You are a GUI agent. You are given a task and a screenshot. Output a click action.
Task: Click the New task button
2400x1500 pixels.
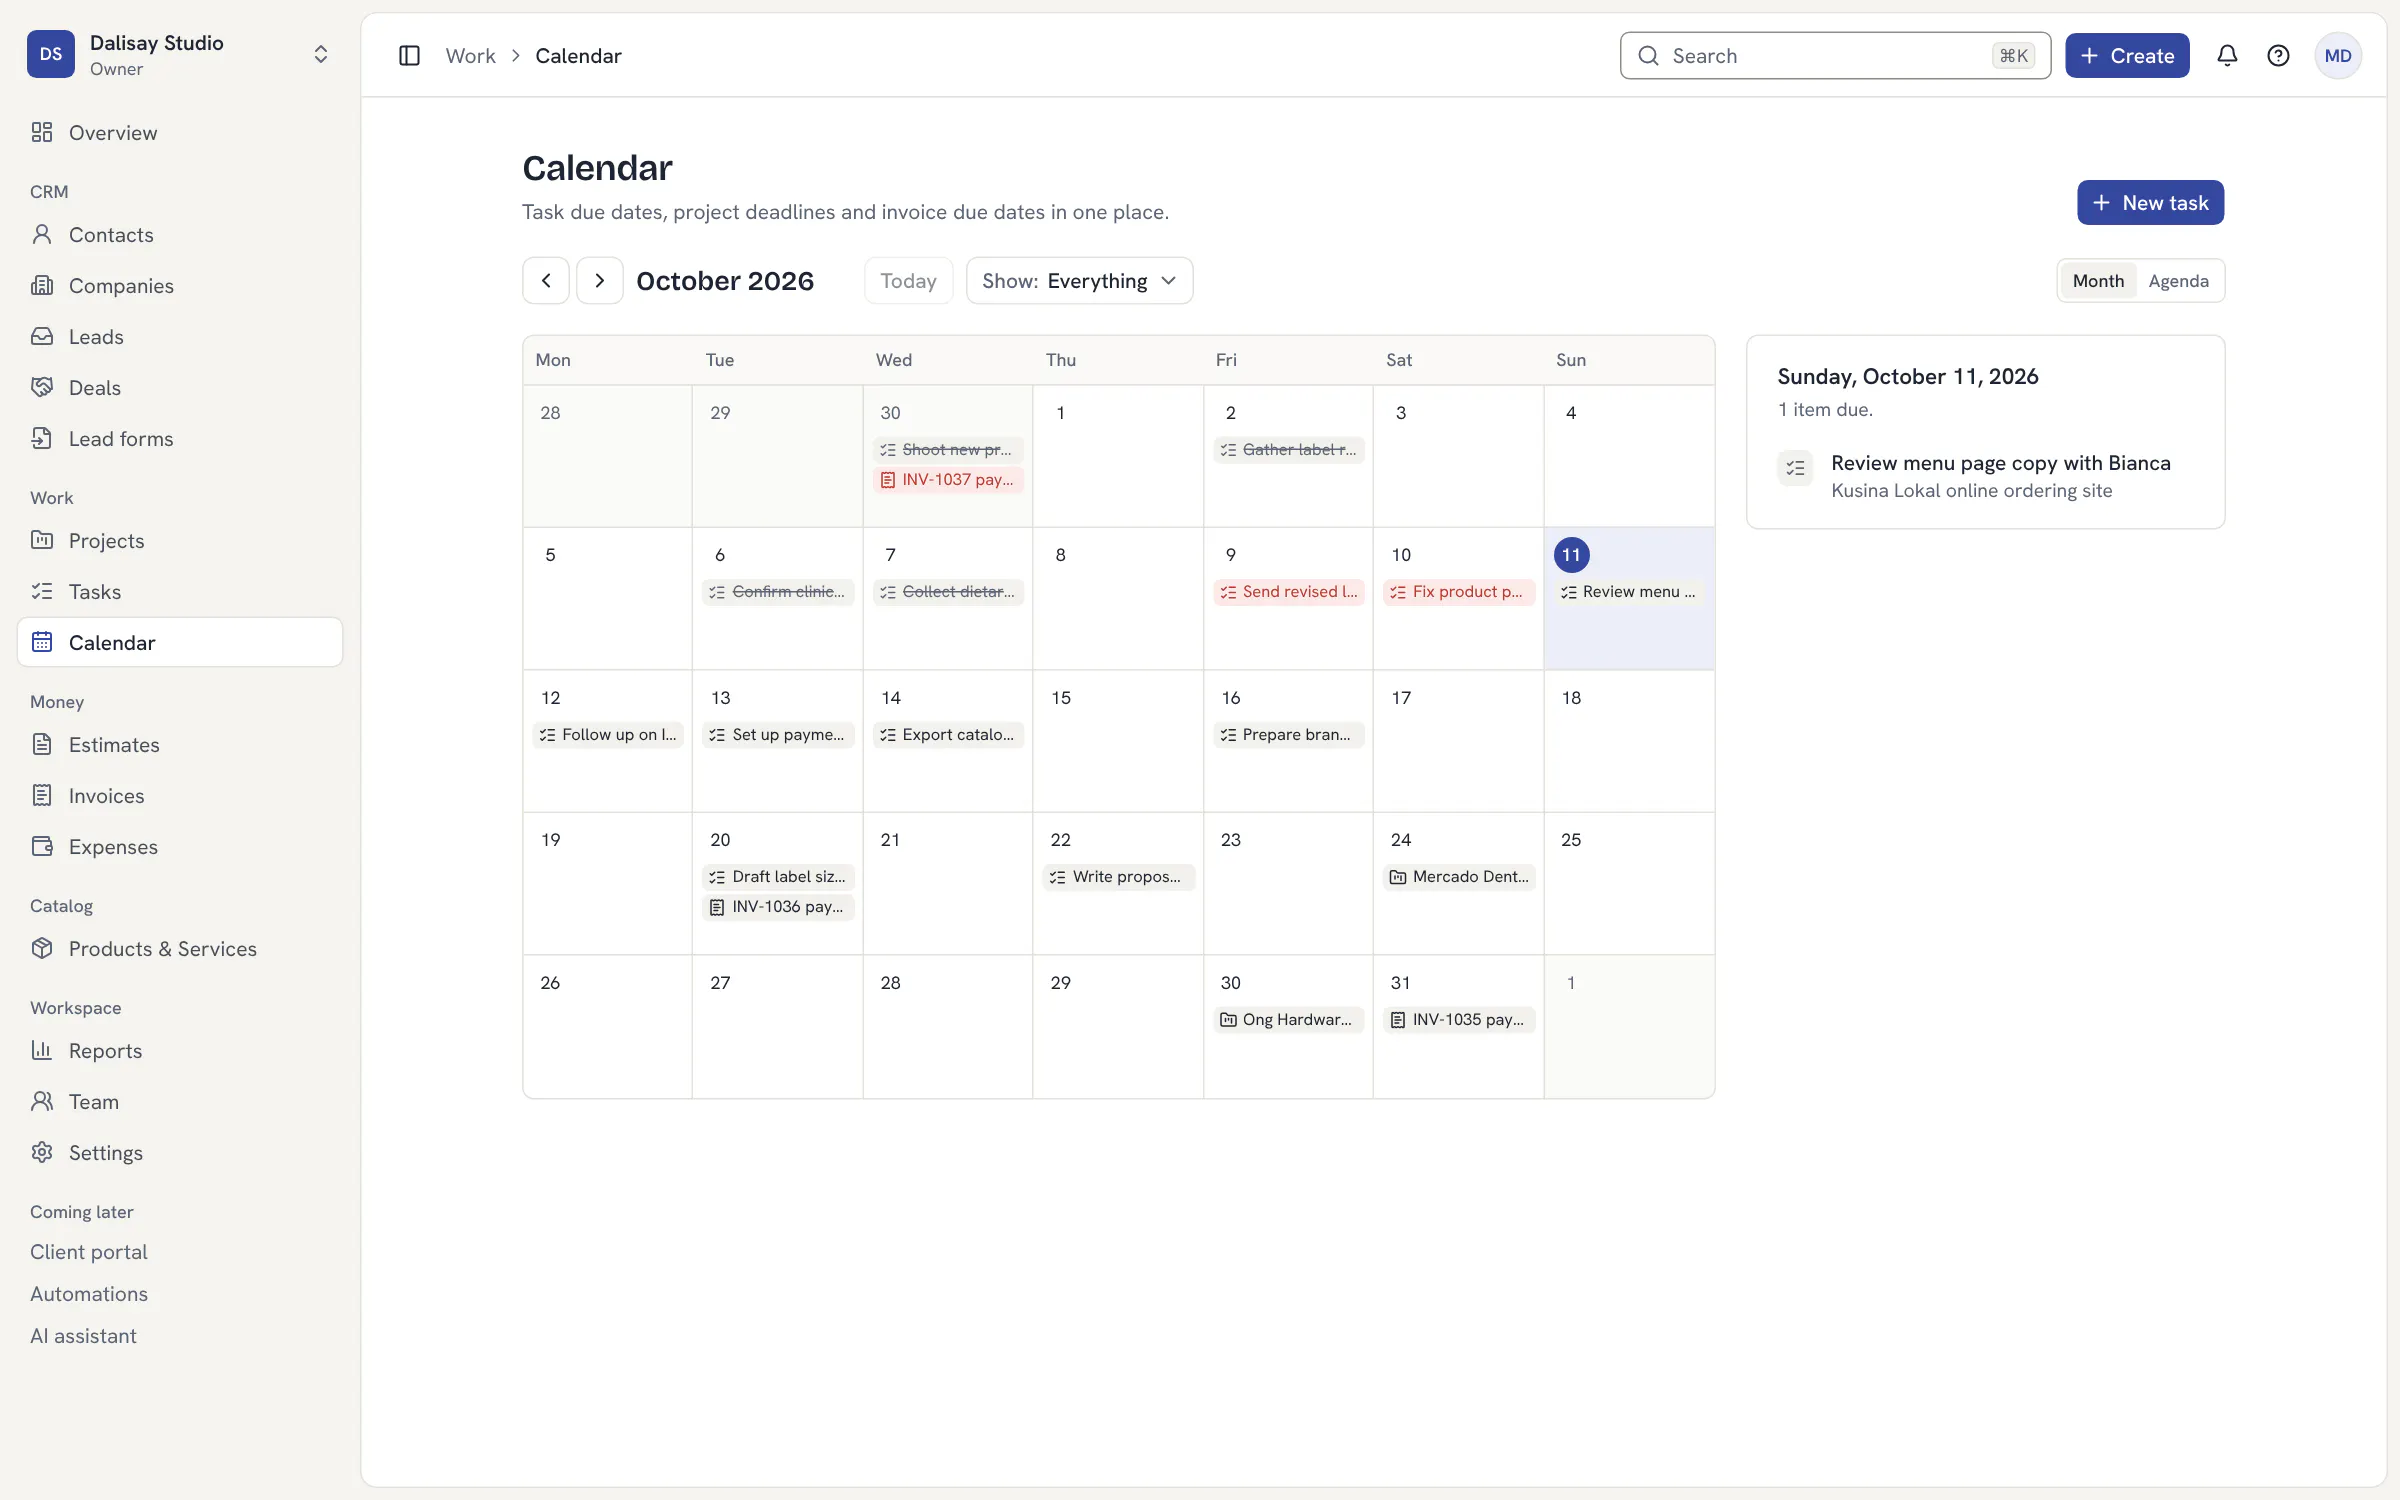2150,203
